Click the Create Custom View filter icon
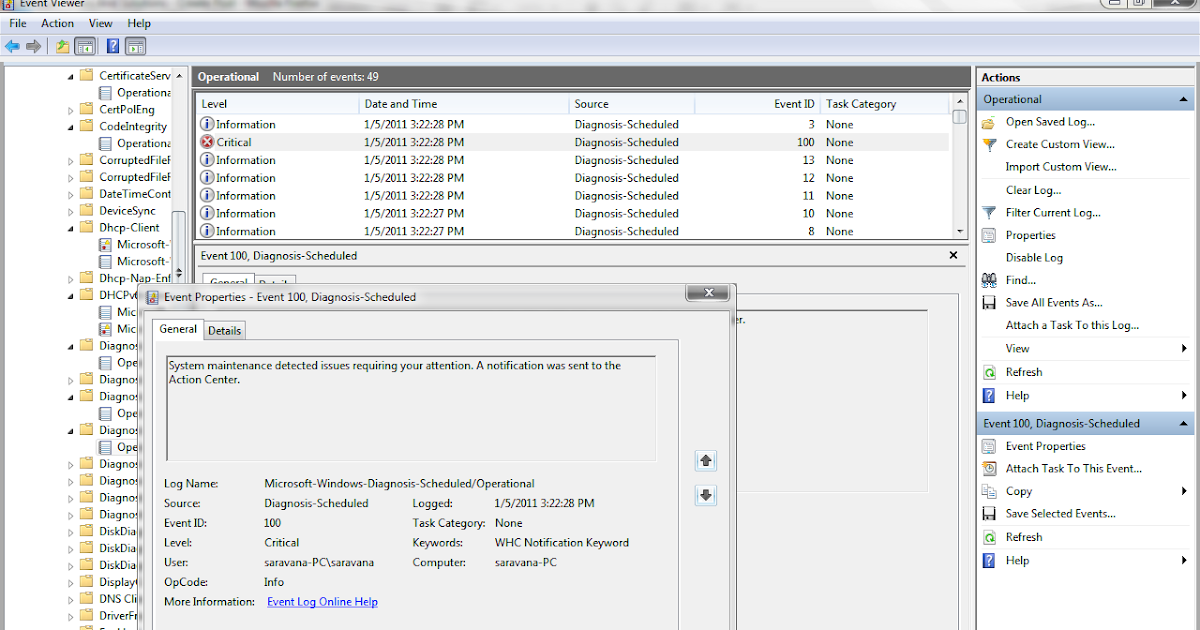The width and height of the screenshot is (1200, 630). point(990,143)
